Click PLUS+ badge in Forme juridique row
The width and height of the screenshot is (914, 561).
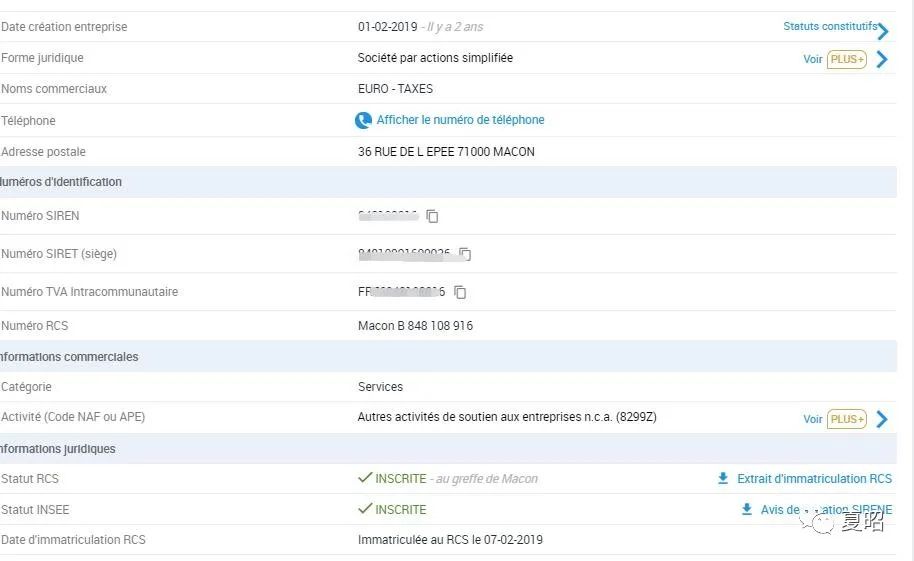(847, 59)
